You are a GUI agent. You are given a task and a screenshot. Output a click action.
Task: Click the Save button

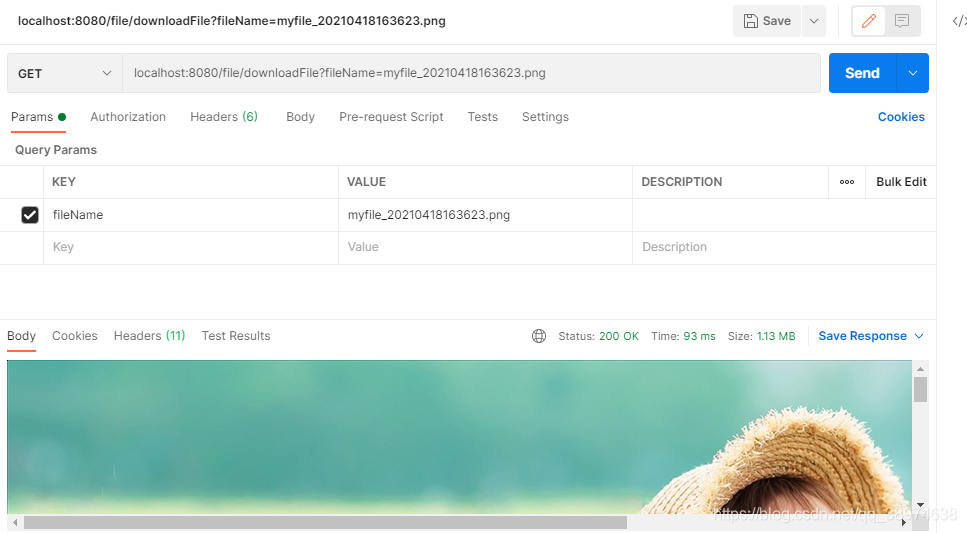(767, 21)
